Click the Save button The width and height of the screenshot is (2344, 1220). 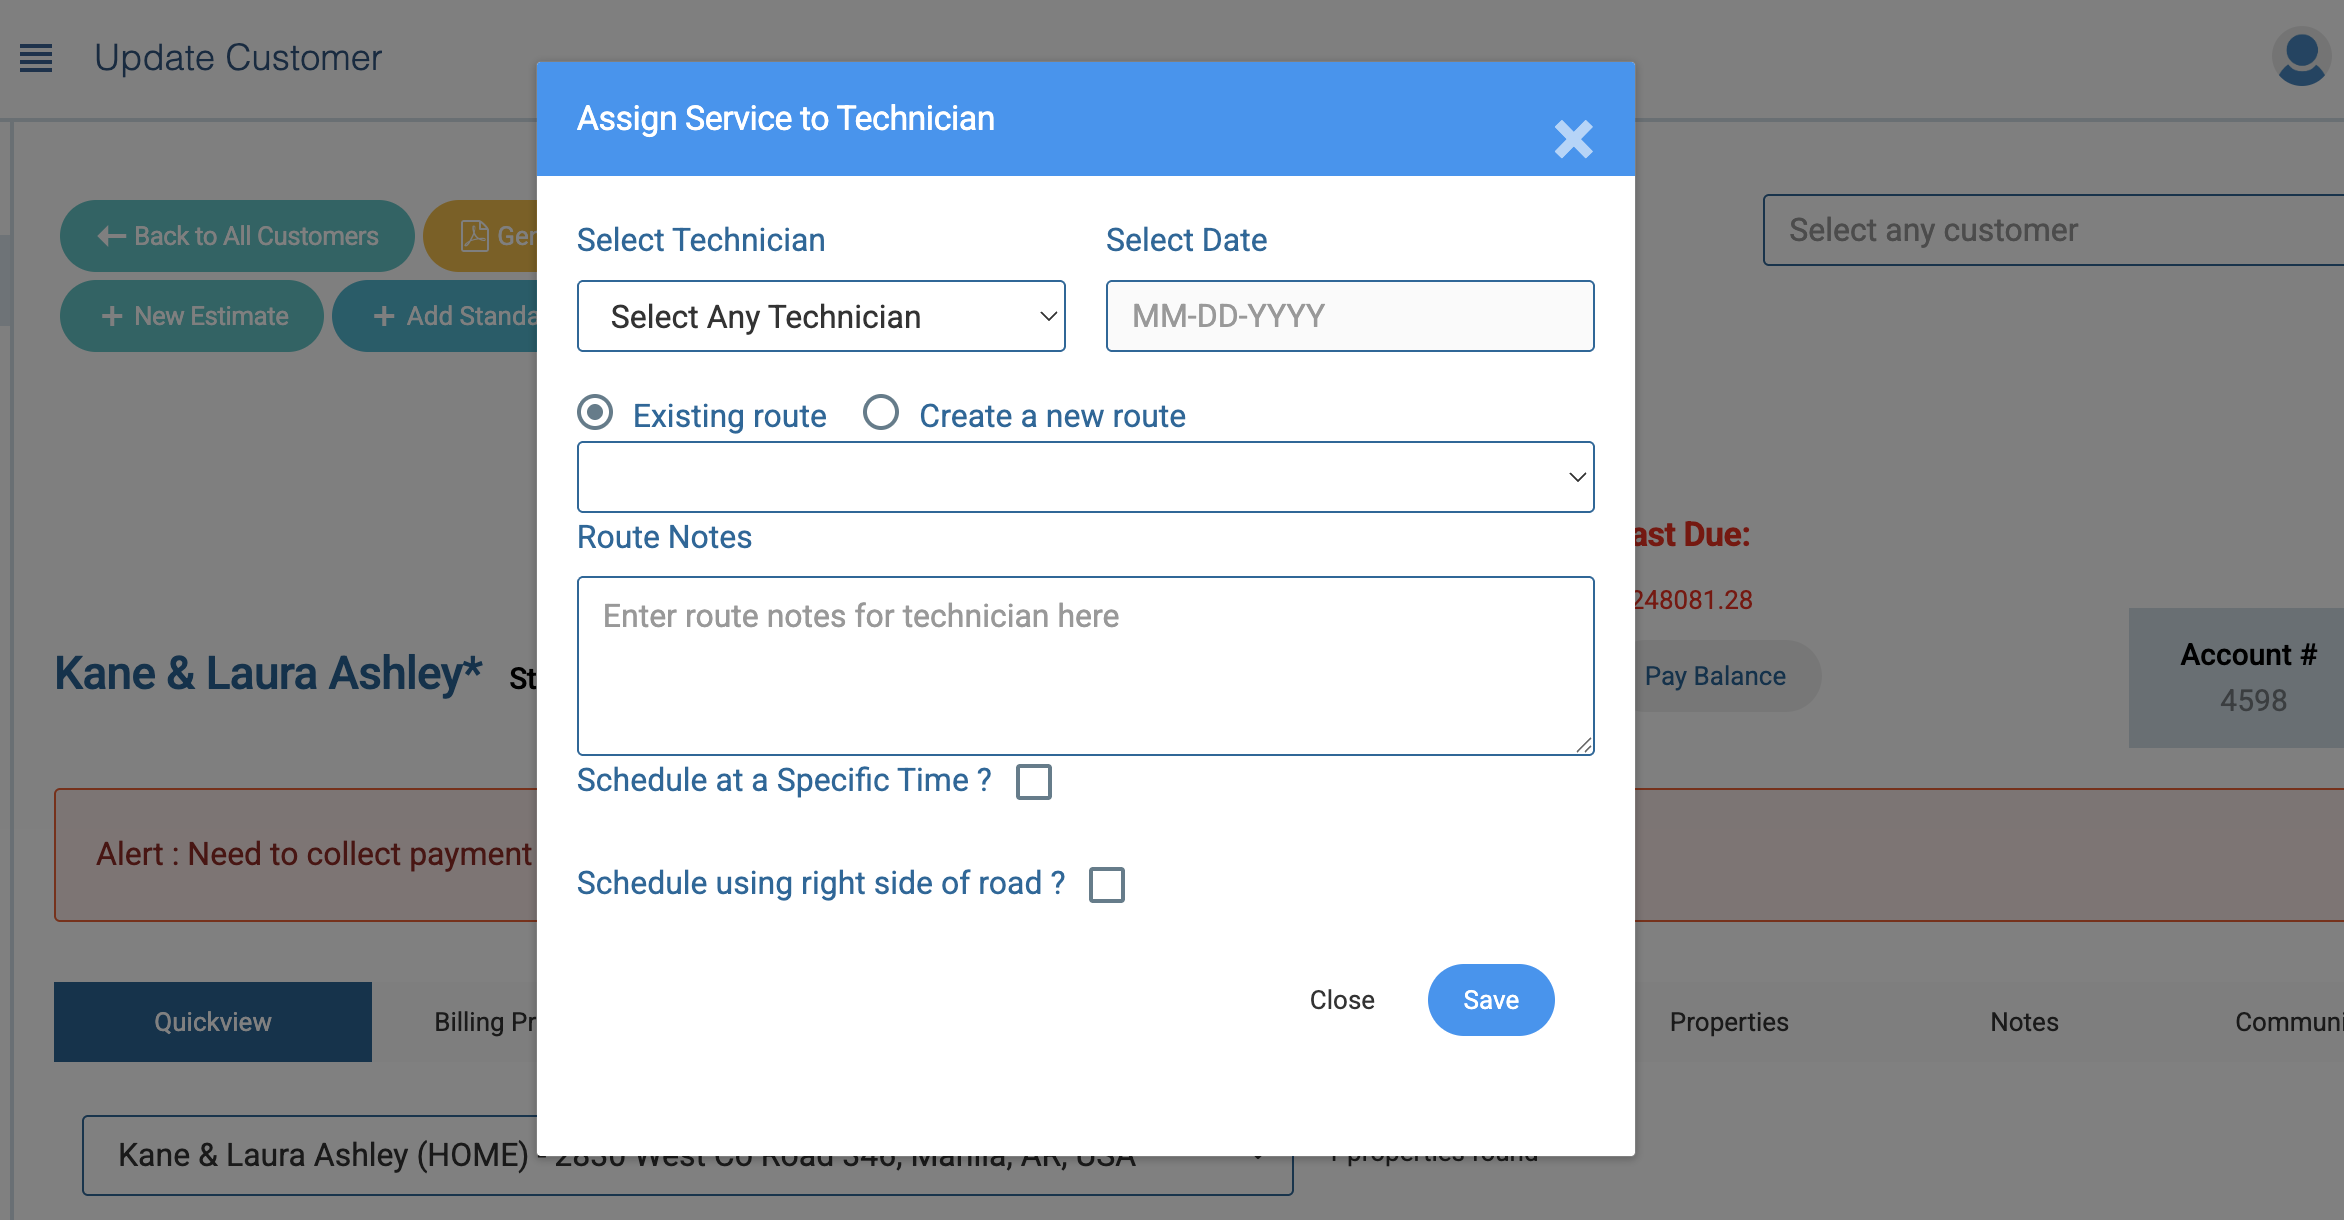point(1490,1000)
